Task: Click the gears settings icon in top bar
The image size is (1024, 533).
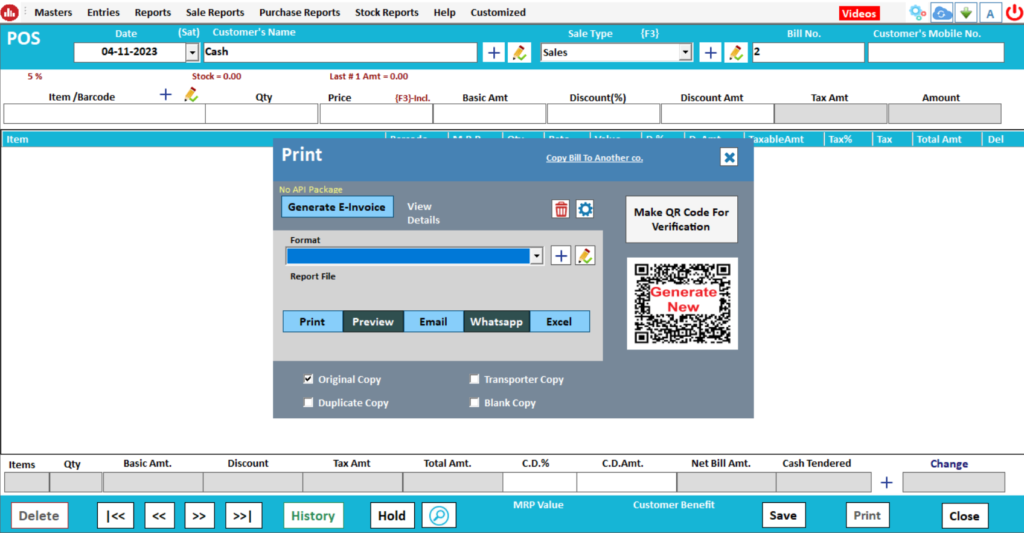Action: [x=918, y=12]
